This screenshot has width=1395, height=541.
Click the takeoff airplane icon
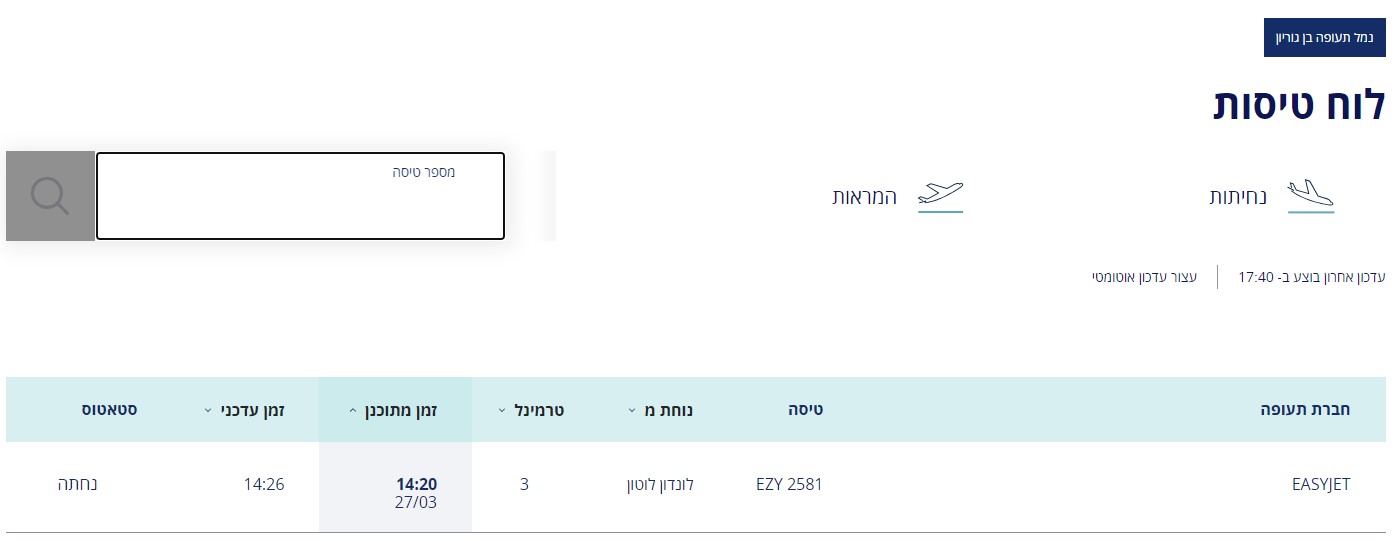[940, 194]
